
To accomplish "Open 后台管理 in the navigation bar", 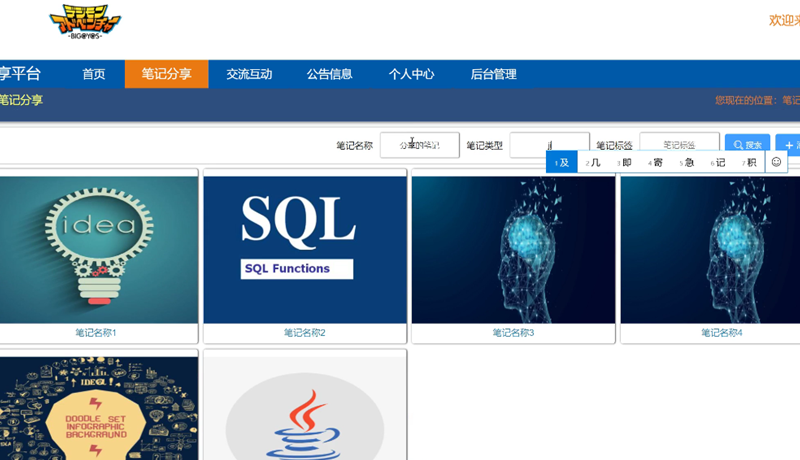I will click(x=493, y=74).
